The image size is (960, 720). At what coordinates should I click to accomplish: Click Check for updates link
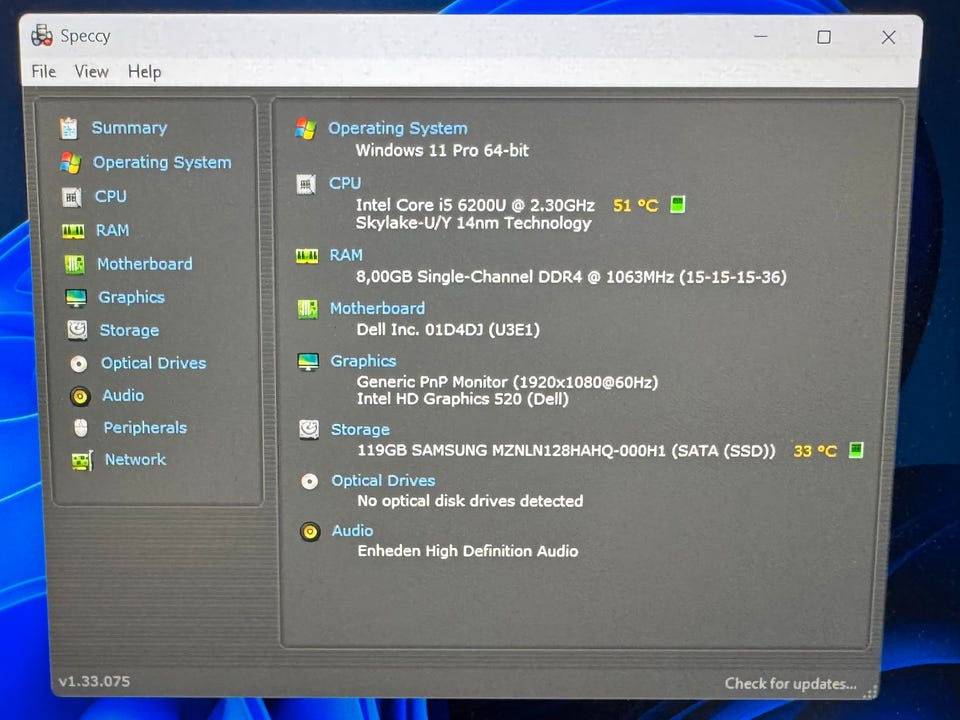point(790,683)
